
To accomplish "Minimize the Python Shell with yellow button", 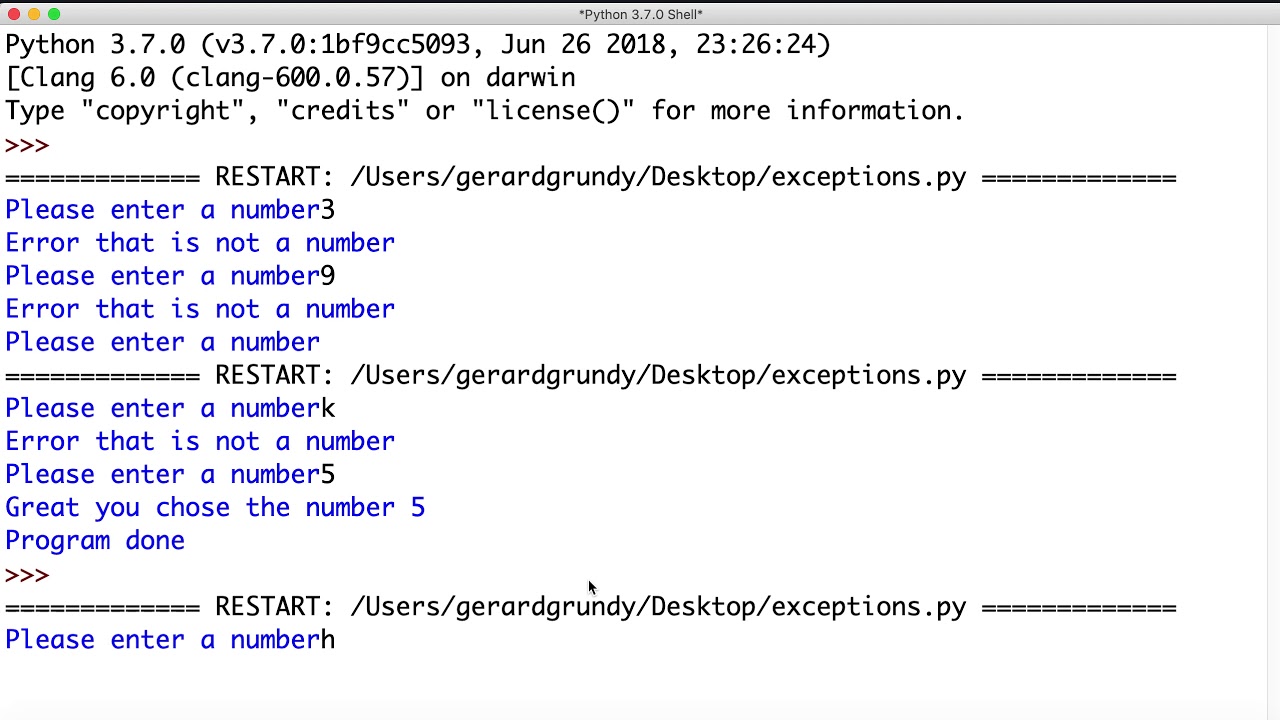I will coord(34,14).
